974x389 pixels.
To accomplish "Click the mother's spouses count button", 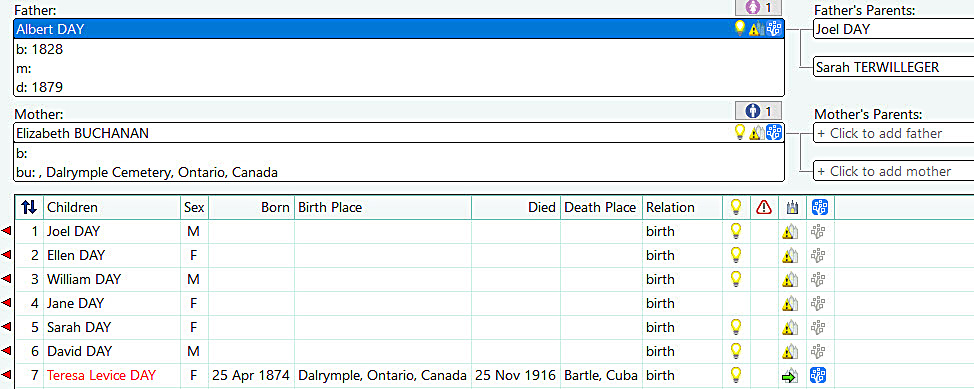I will pos(758,111).
